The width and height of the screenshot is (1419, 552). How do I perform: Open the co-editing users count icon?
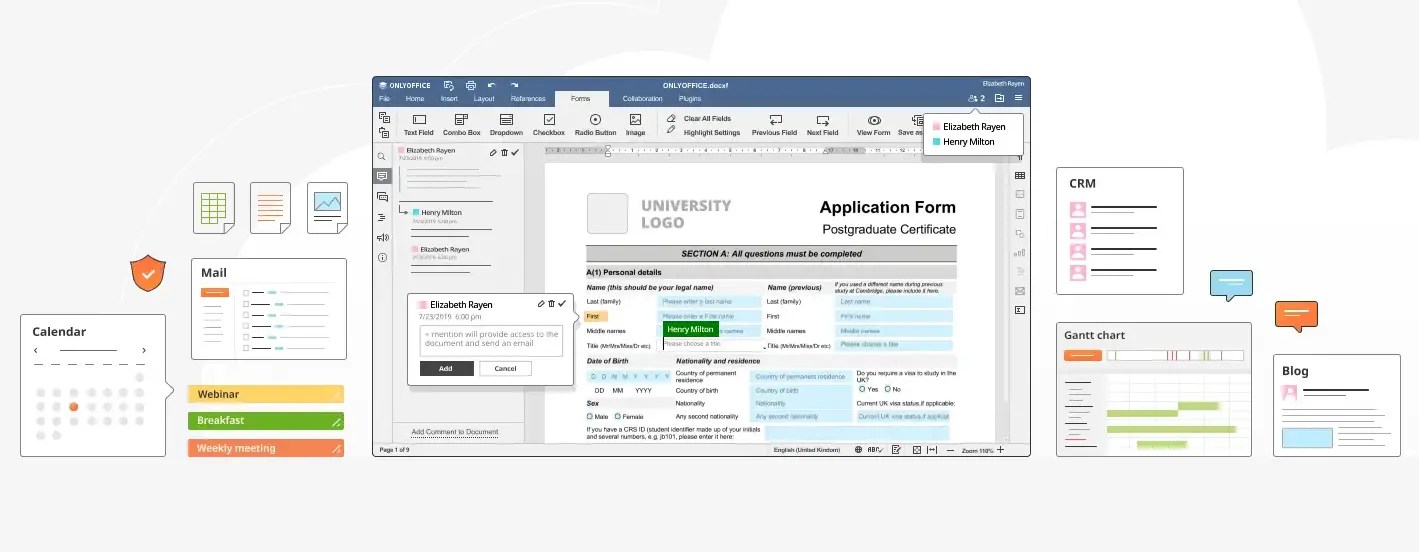click(x=976, y=98)
